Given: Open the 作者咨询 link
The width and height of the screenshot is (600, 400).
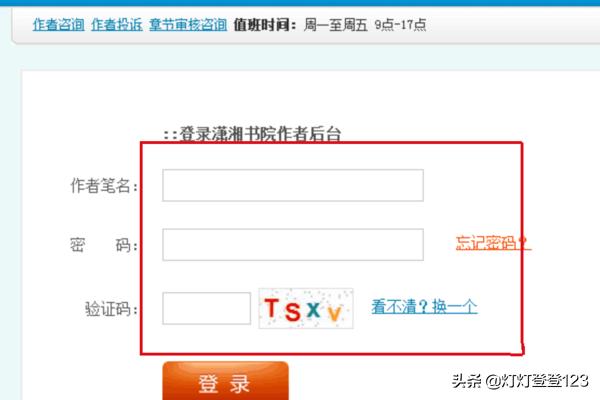Looking at the screenshot, I should 59,25.
